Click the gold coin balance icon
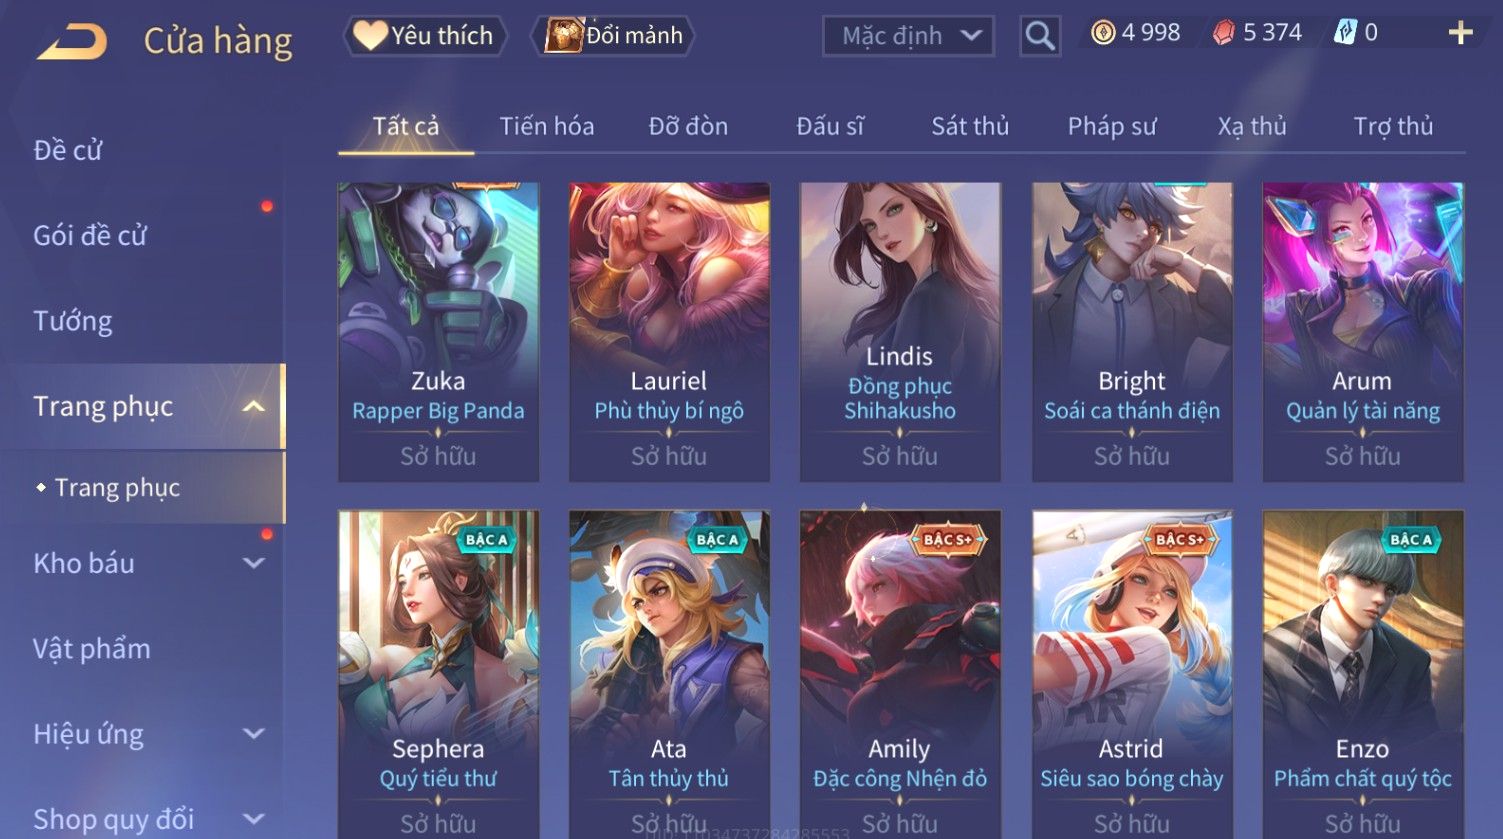The width and height of the screenshot is (1503, 839). tap(1103, 33)
